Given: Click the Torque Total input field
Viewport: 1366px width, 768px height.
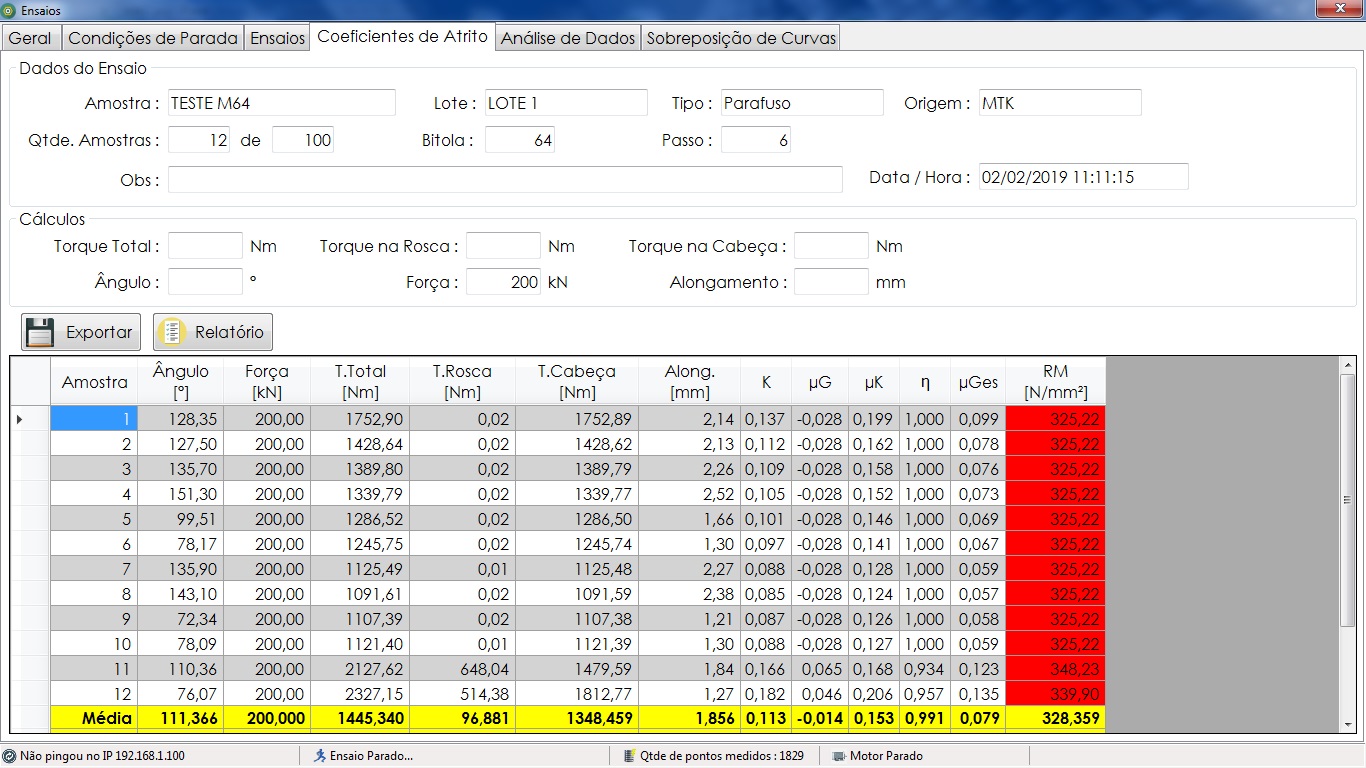Looking at the screenshot, I should [205, 246].
